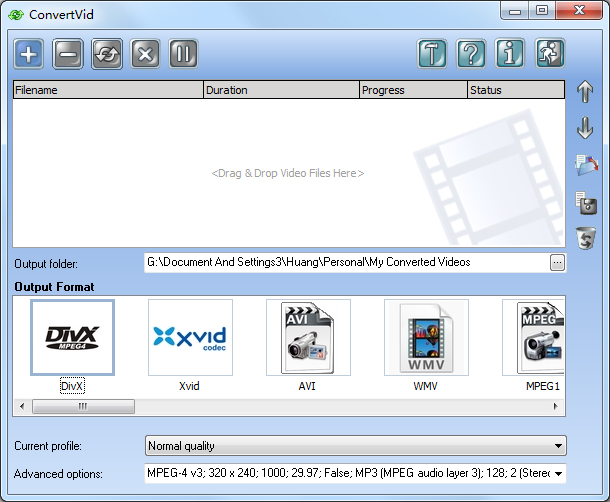This screenshot has width=610, height=502.
Task: Choose the WMV output format
Action: point(426,338)
